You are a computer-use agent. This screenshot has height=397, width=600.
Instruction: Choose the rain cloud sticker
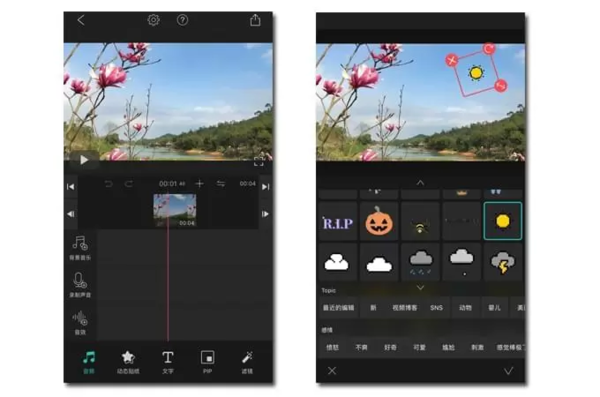[420, 262]
